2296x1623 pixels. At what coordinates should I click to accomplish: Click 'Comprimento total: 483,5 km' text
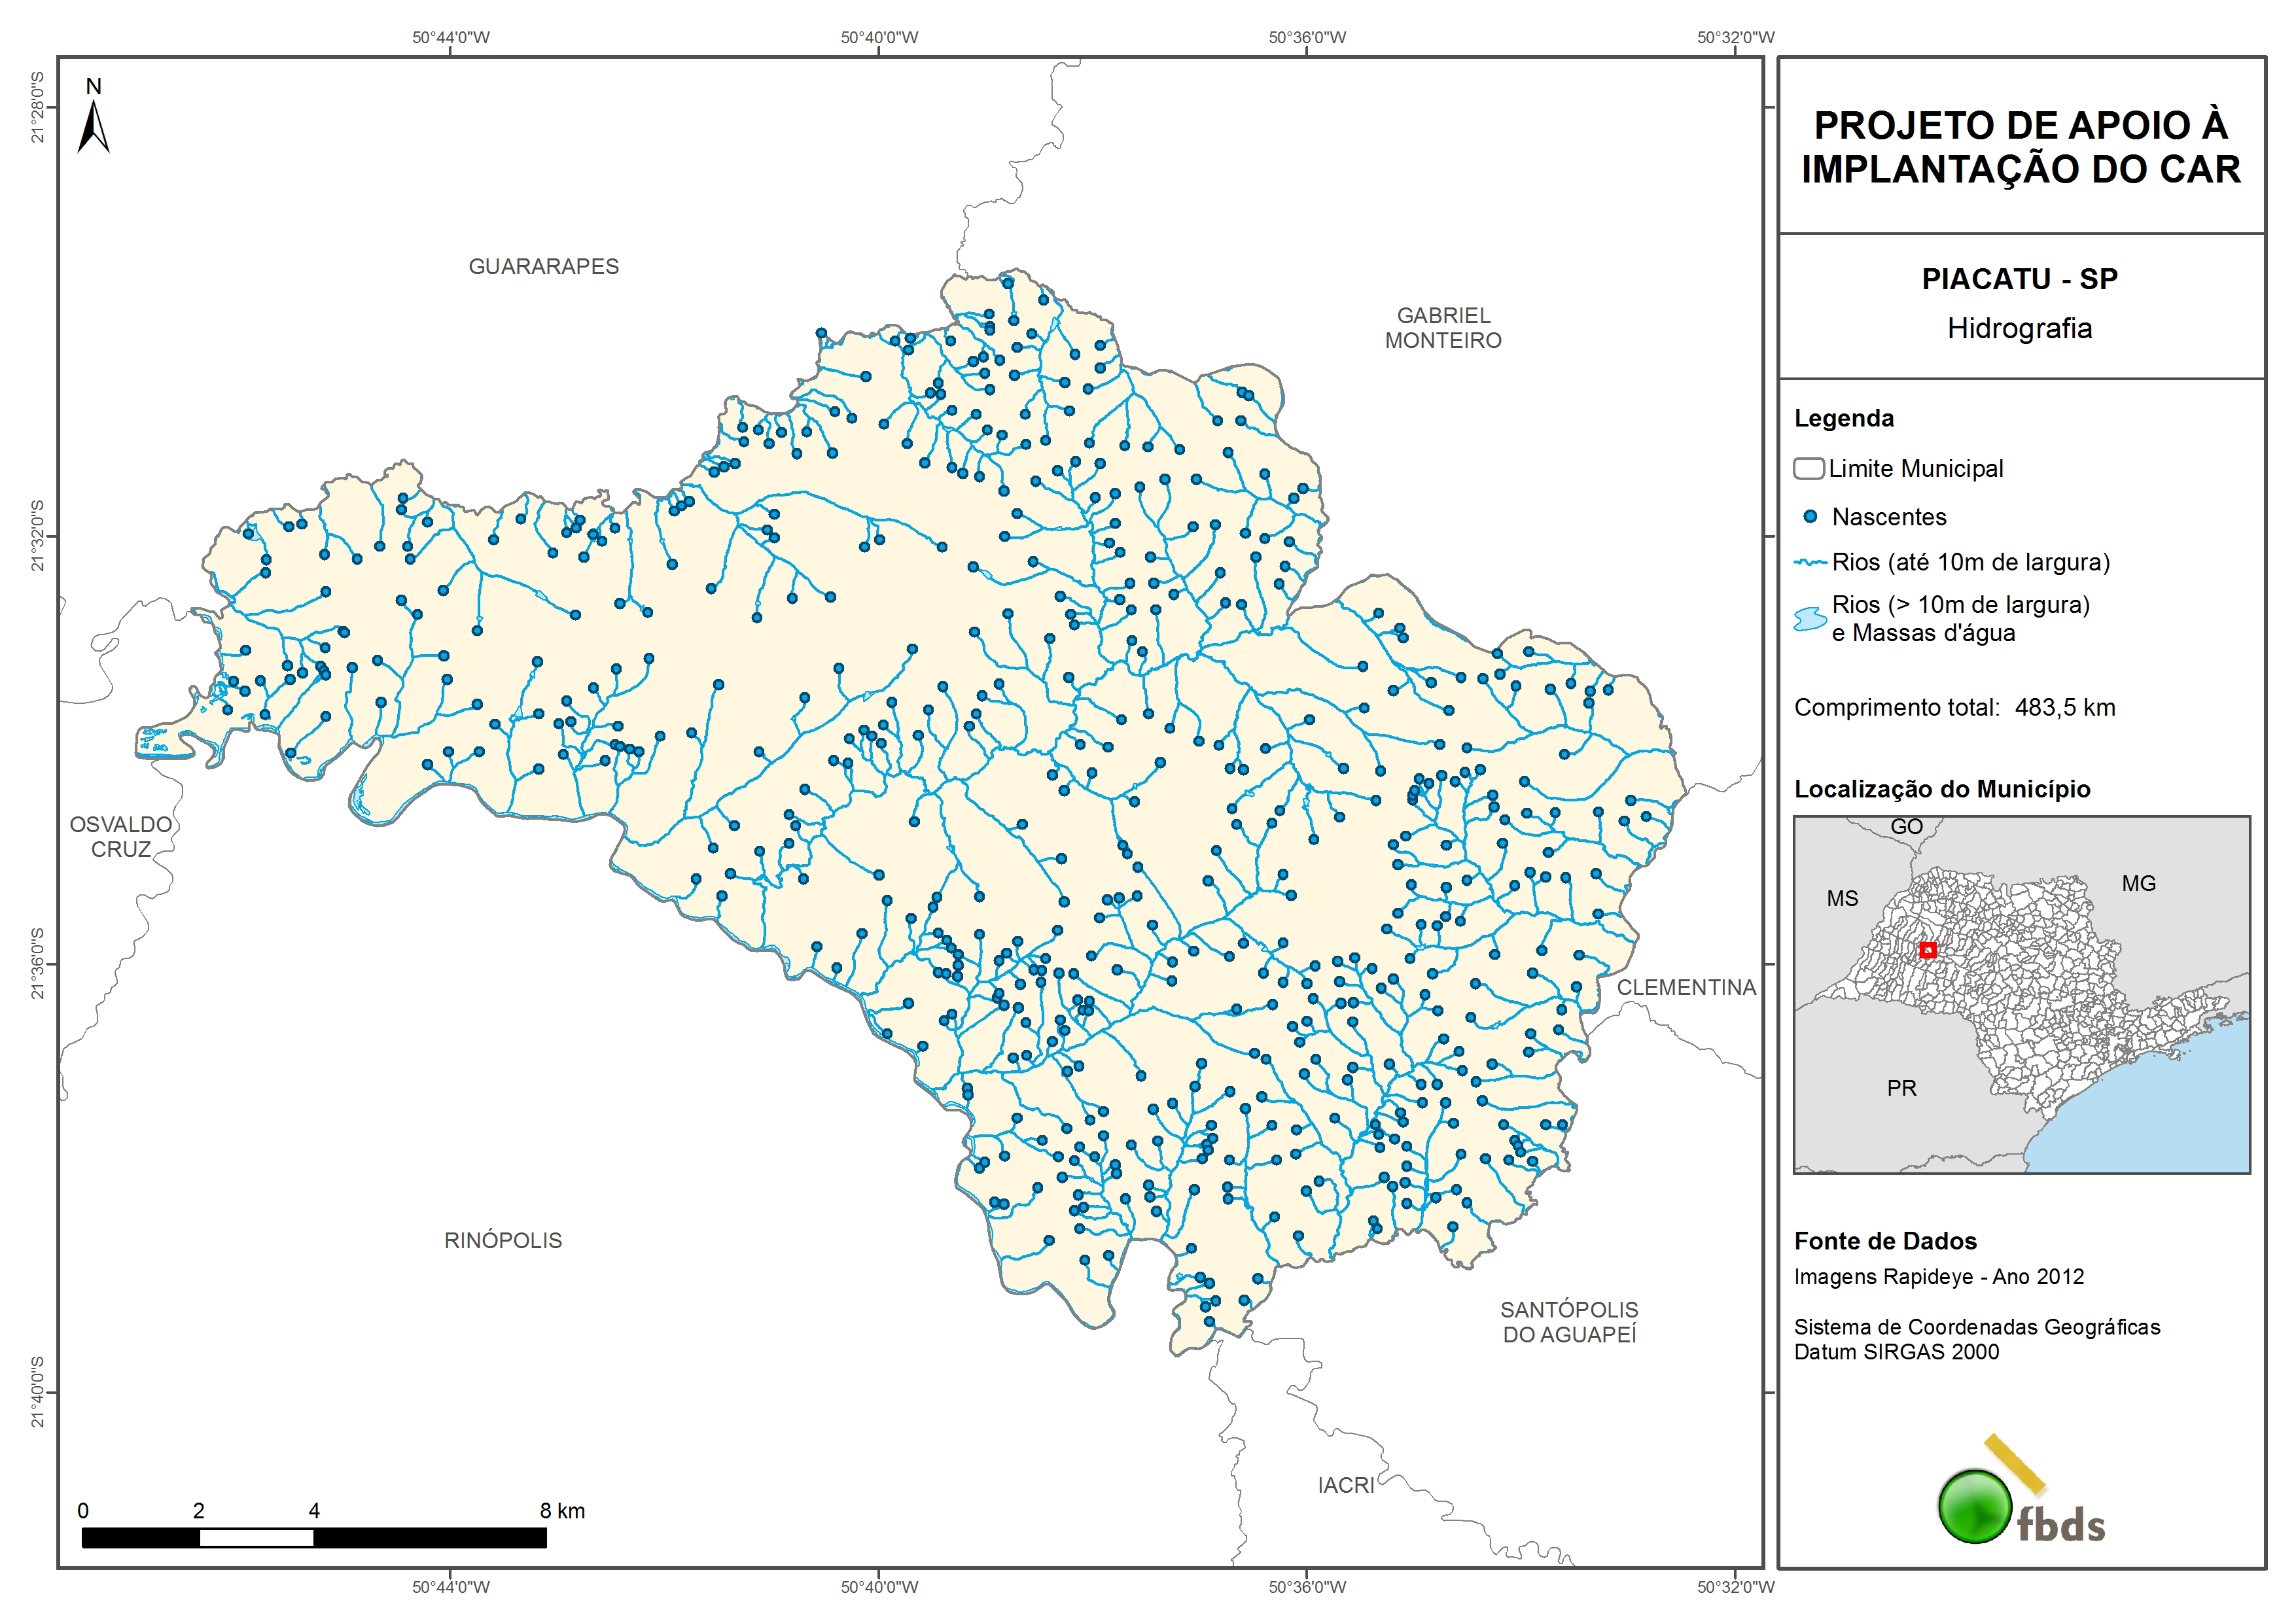pyautogui.click(x=1954, y=707)
